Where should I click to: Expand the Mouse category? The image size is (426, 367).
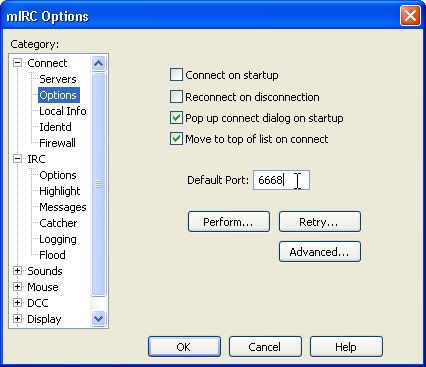(x=17, y=287)
